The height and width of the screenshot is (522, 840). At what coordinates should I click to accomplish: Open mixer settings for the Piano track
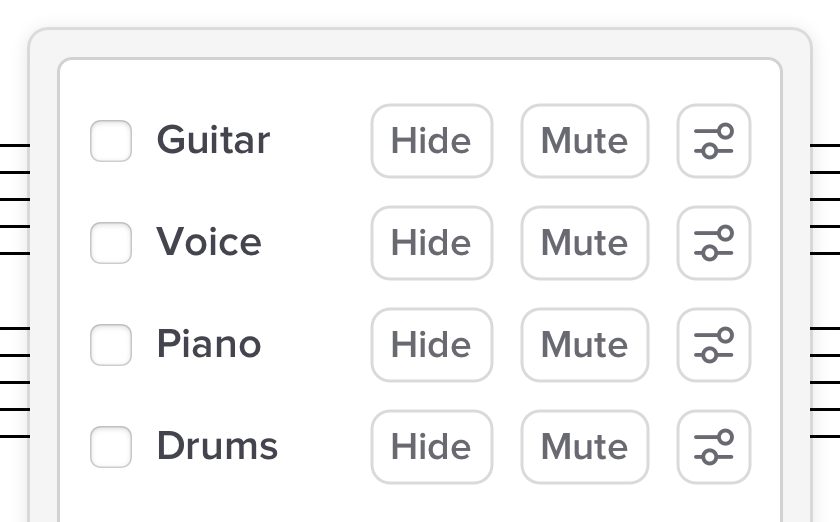click(x=714, y=345)
